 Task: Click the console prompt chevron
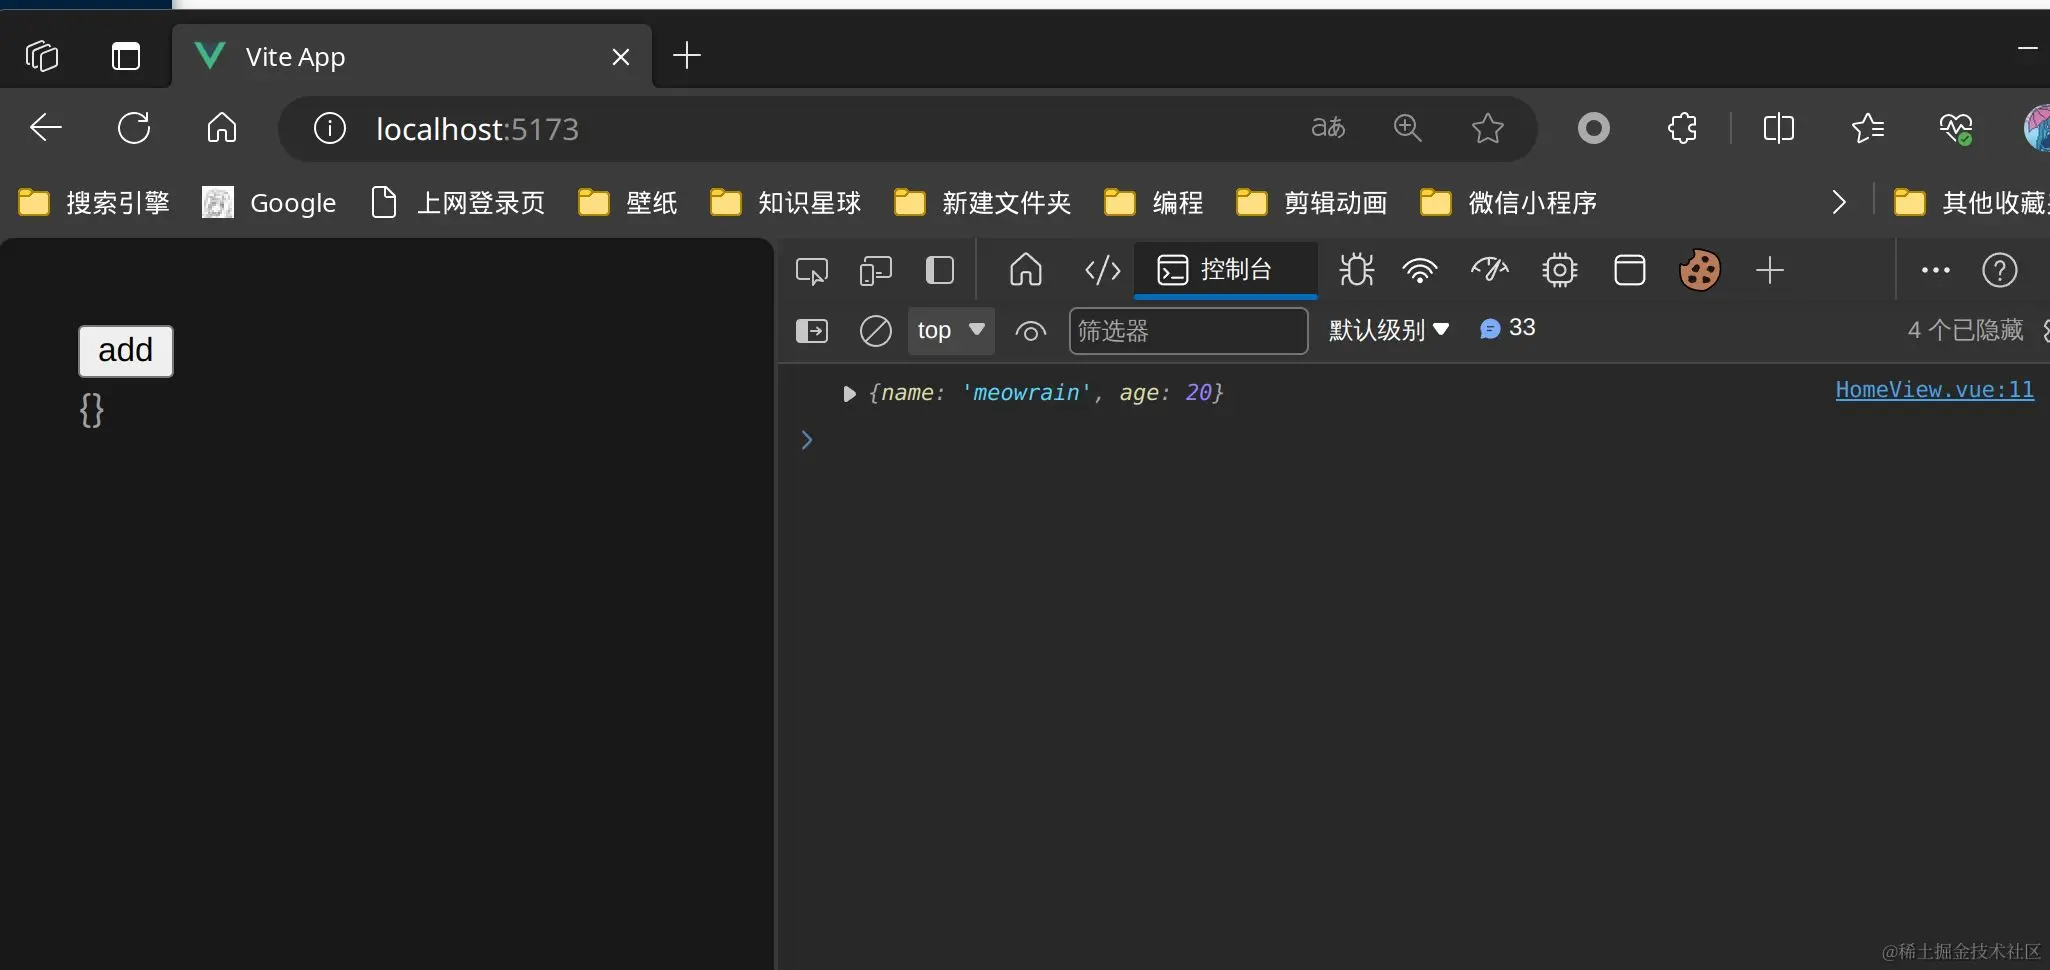807,440
